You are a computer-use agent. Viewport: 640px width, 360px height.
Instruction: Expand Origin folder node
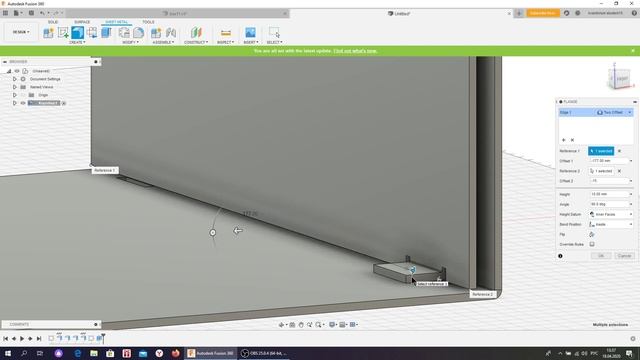pyautogui.click(x=15, y=95)
